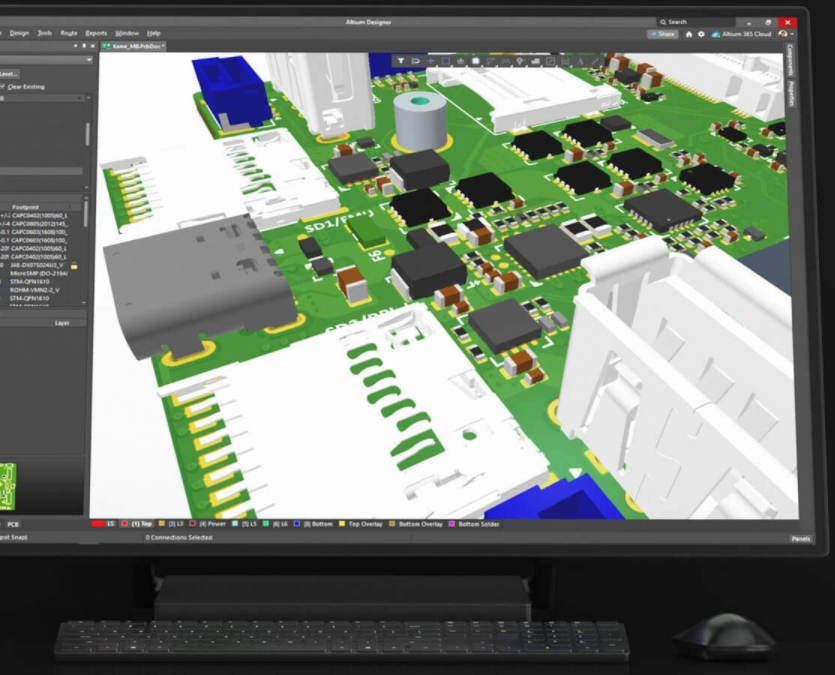The image size is (835, 675).
Task: Open the Route menu
Action: click(69, 33)
